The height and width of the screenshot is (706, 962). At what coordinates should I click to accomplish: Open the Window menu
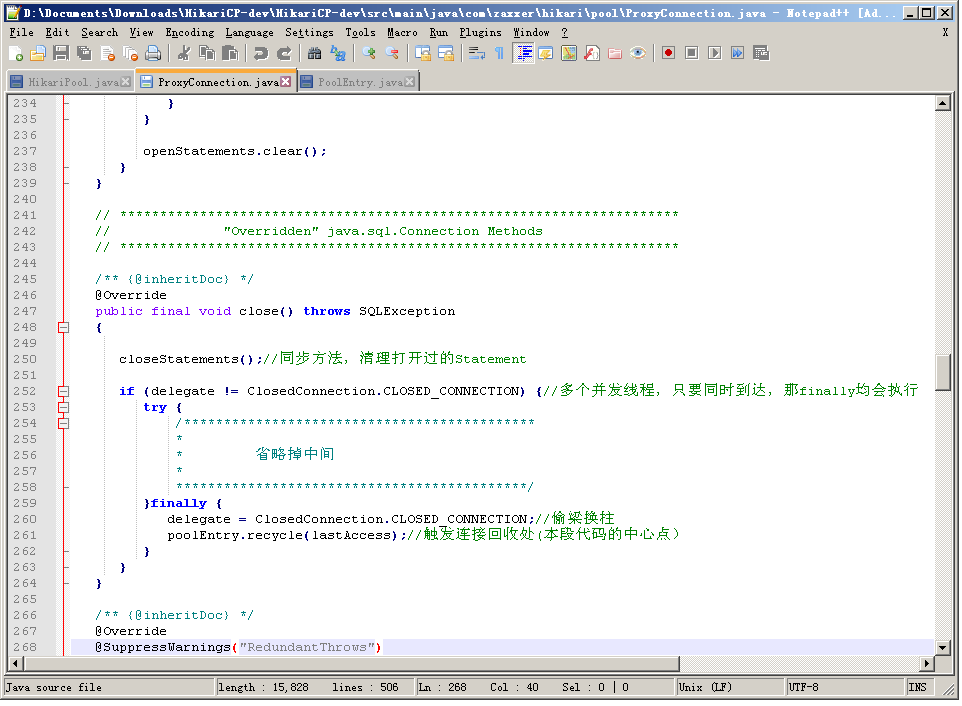pyautogui.click(x=531, y=33)
